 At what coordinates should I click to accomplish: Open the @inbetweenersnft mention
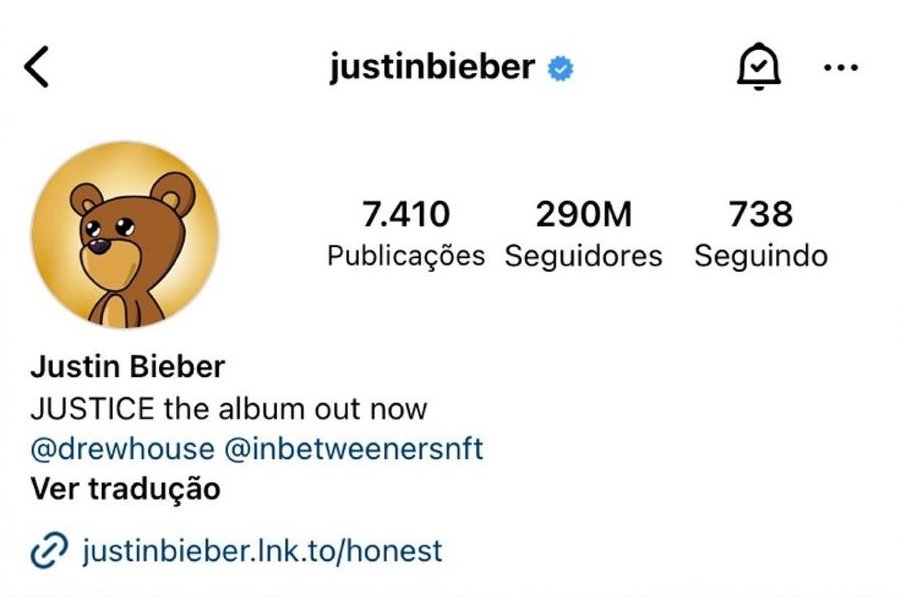pos(353,449)
